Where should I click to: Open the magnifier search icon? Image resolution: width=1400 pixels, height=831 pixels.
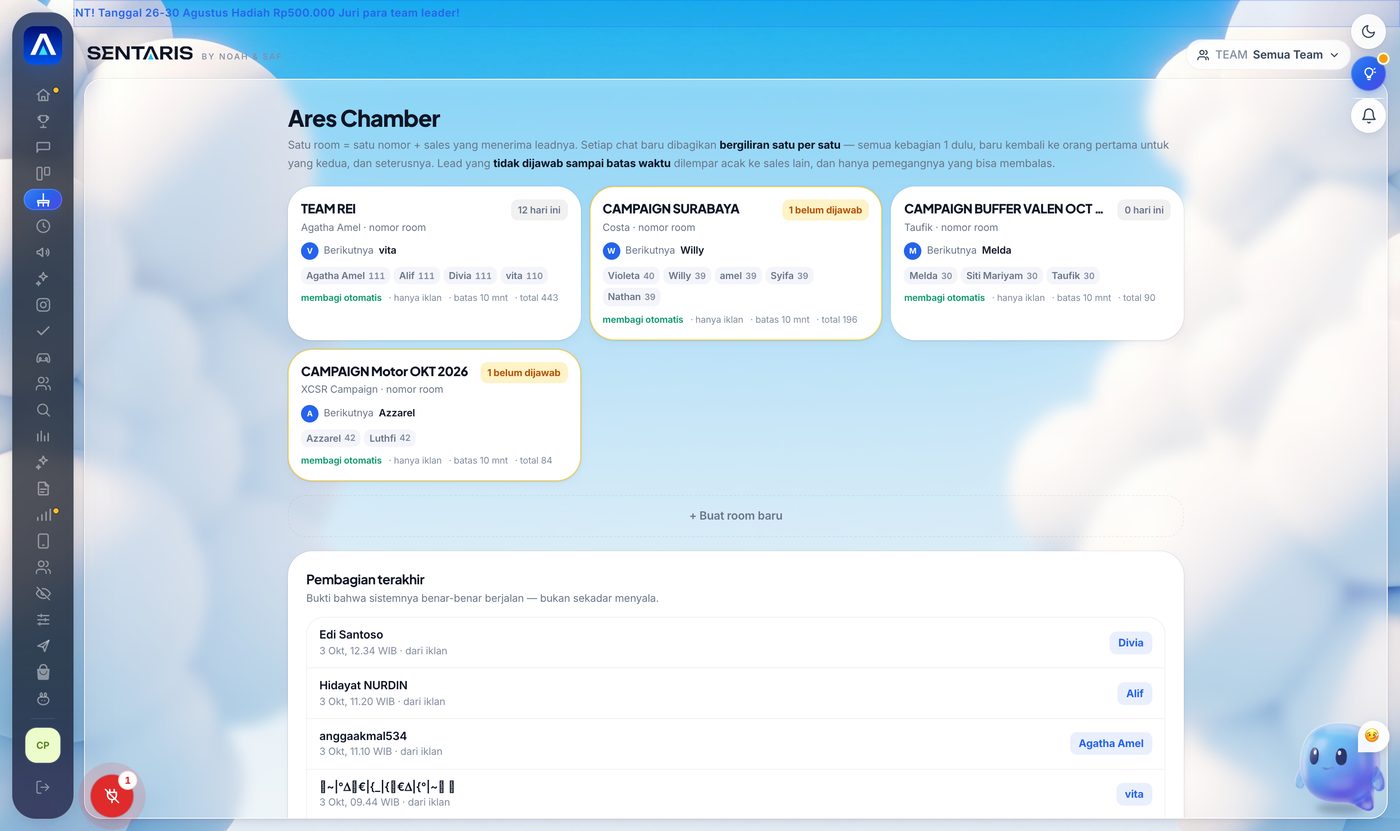click(x=43, y=410)
